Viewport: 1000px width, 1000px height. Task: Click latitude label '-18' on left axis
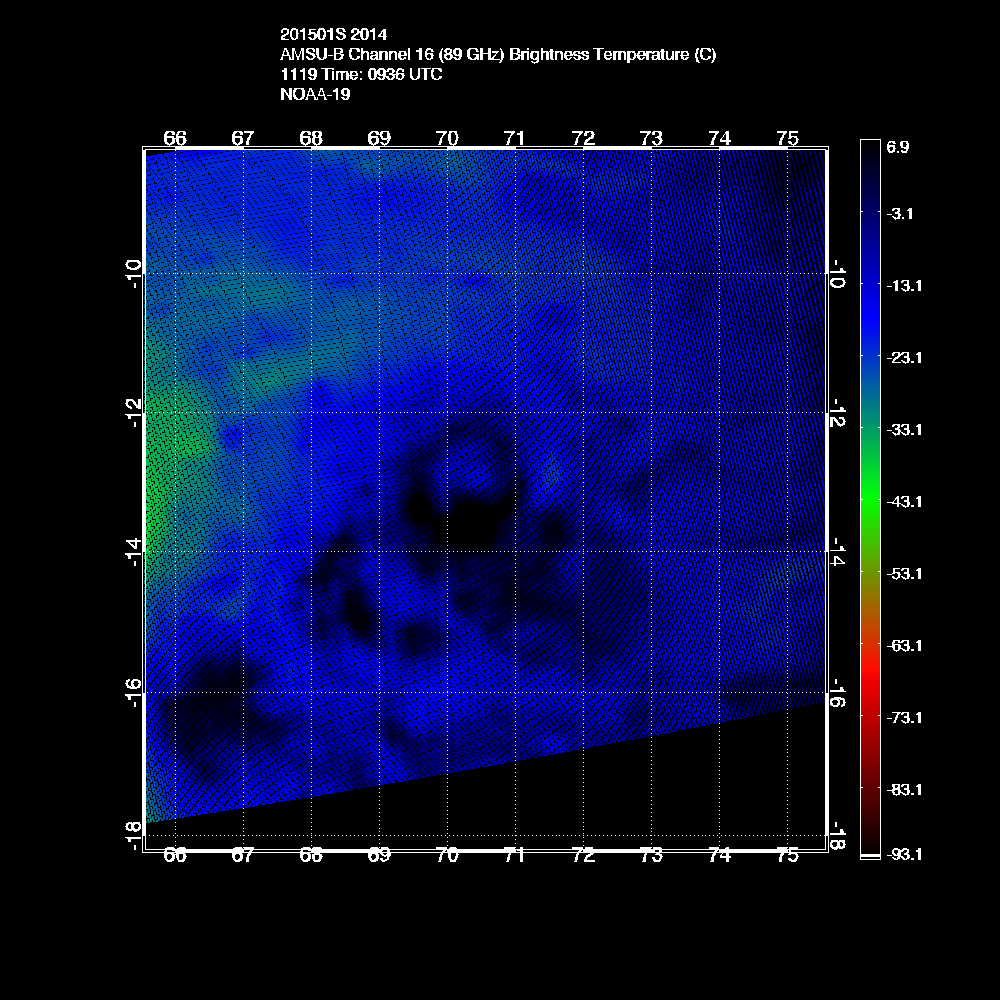pyautogui.click(x=133, y=835)
